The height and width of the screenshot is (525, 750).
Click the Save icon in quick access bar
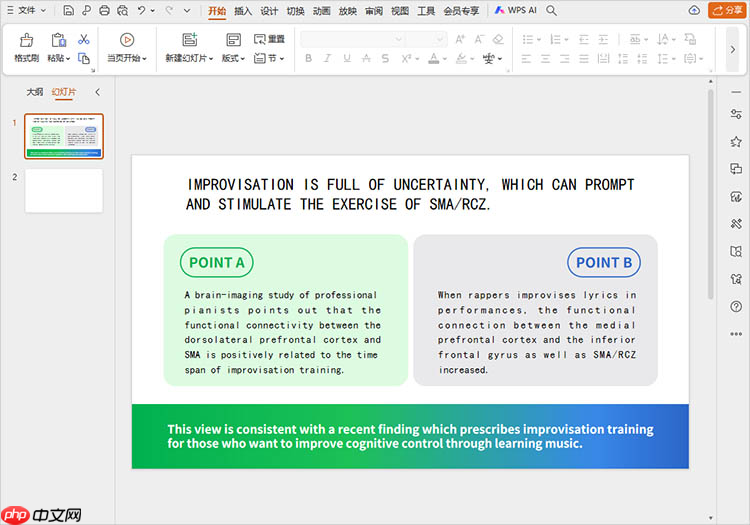click(x=68, y=11)
